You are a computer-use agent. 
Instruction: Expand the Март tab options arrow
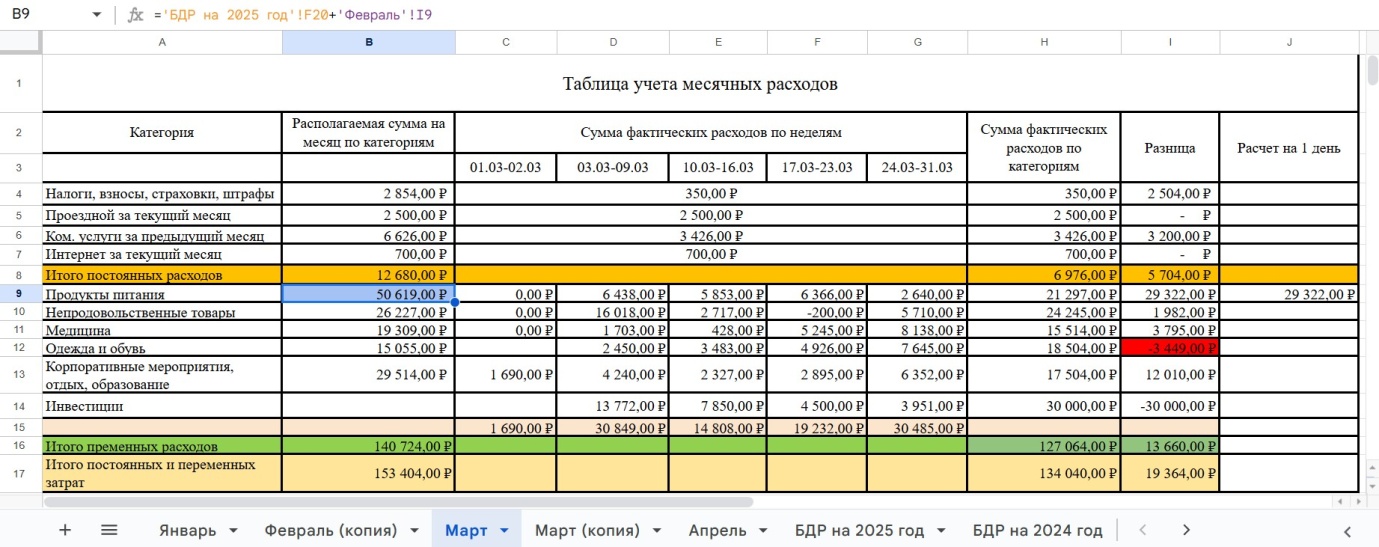coord(504,530)
